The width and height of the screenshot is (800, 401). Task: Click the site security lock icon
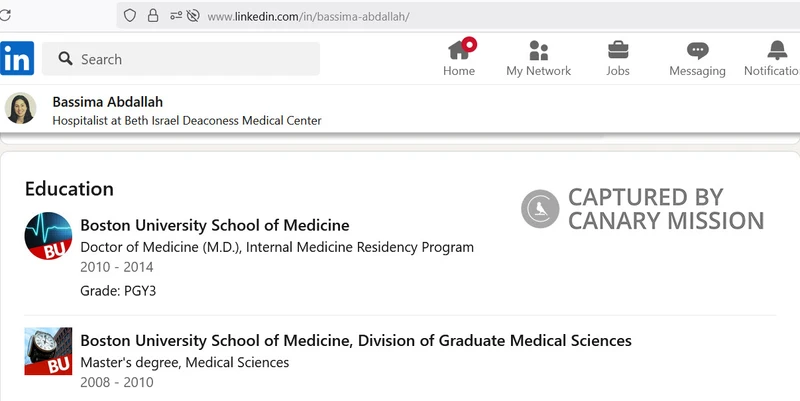tap(153, 15)
